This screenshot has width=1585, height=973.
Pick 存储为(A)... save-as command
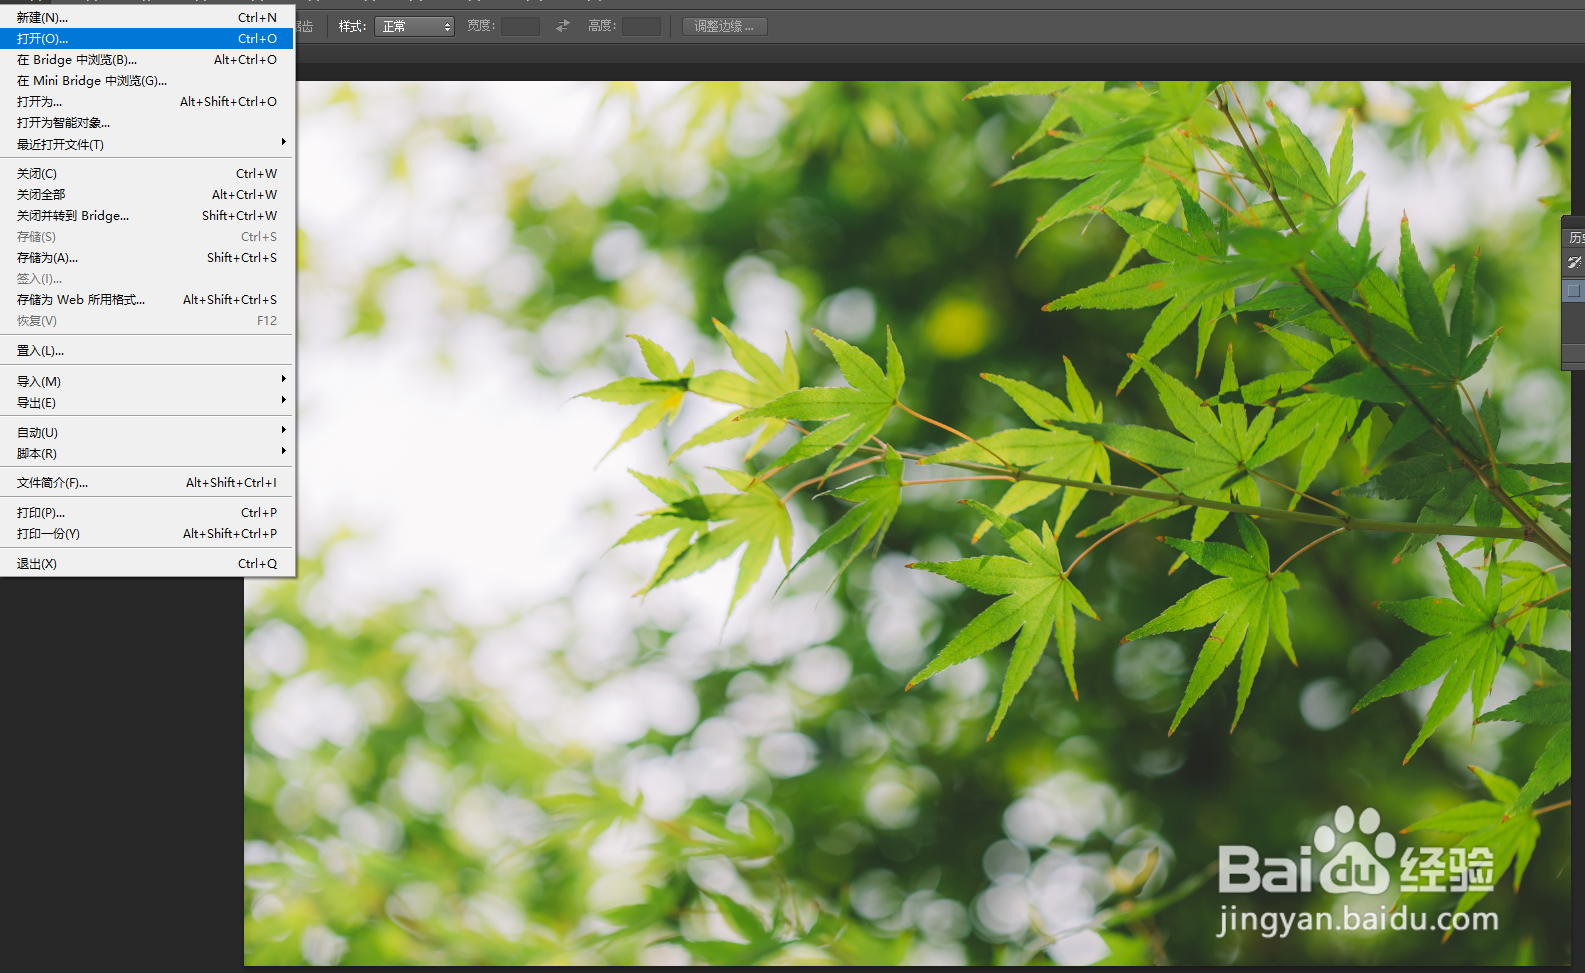[147, 257]
